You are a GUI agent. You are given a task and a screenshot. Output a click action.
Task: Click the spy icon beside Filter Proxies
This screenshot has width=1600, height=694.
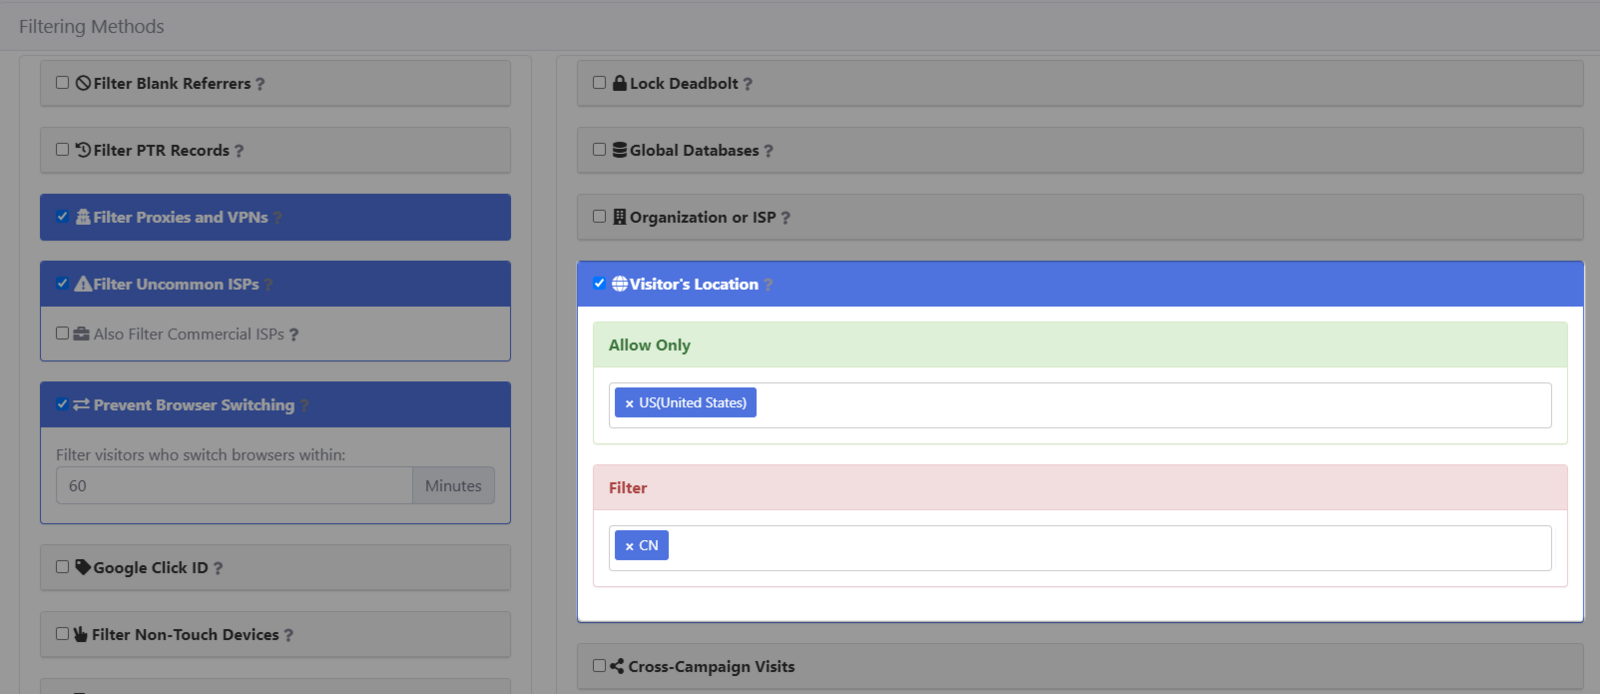coord(83,217)
